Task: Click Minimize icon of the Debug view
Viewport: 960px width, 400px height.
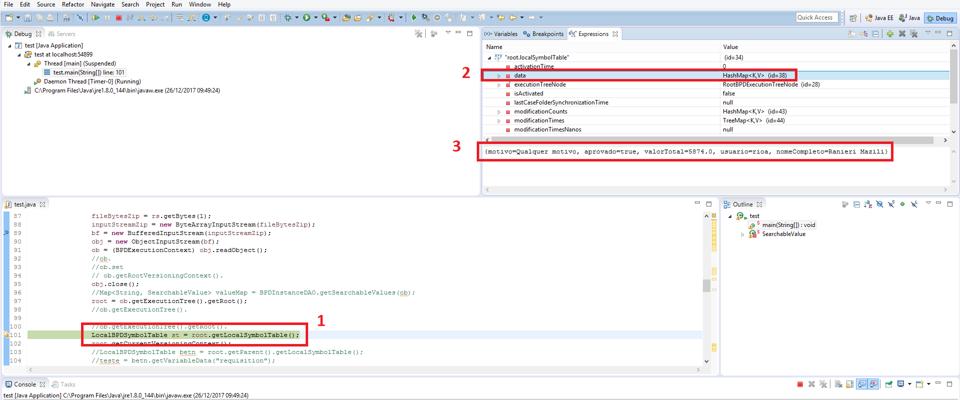Action: tap(458, 33)
